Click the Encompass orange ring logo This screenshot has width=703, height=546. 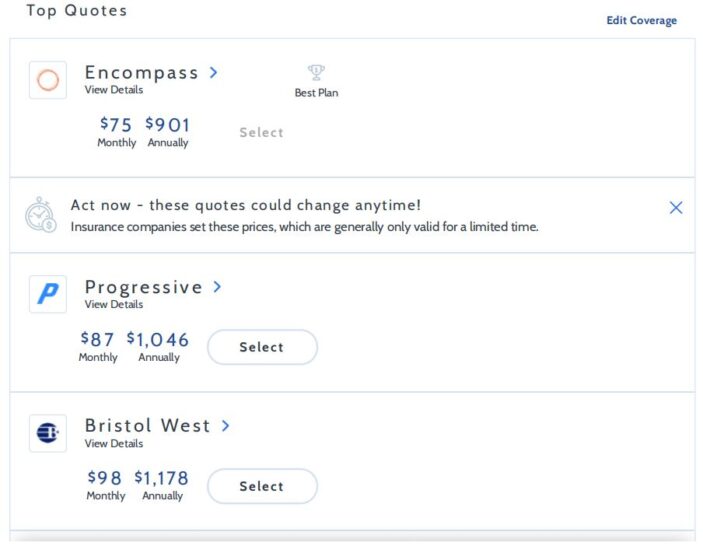[x=48, y=80]
